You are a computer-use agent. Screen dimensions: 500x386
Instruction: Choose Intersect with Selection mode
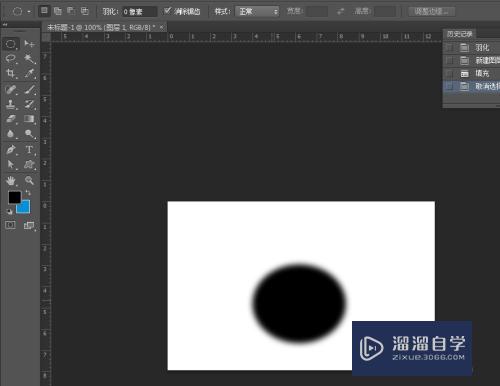85,11
